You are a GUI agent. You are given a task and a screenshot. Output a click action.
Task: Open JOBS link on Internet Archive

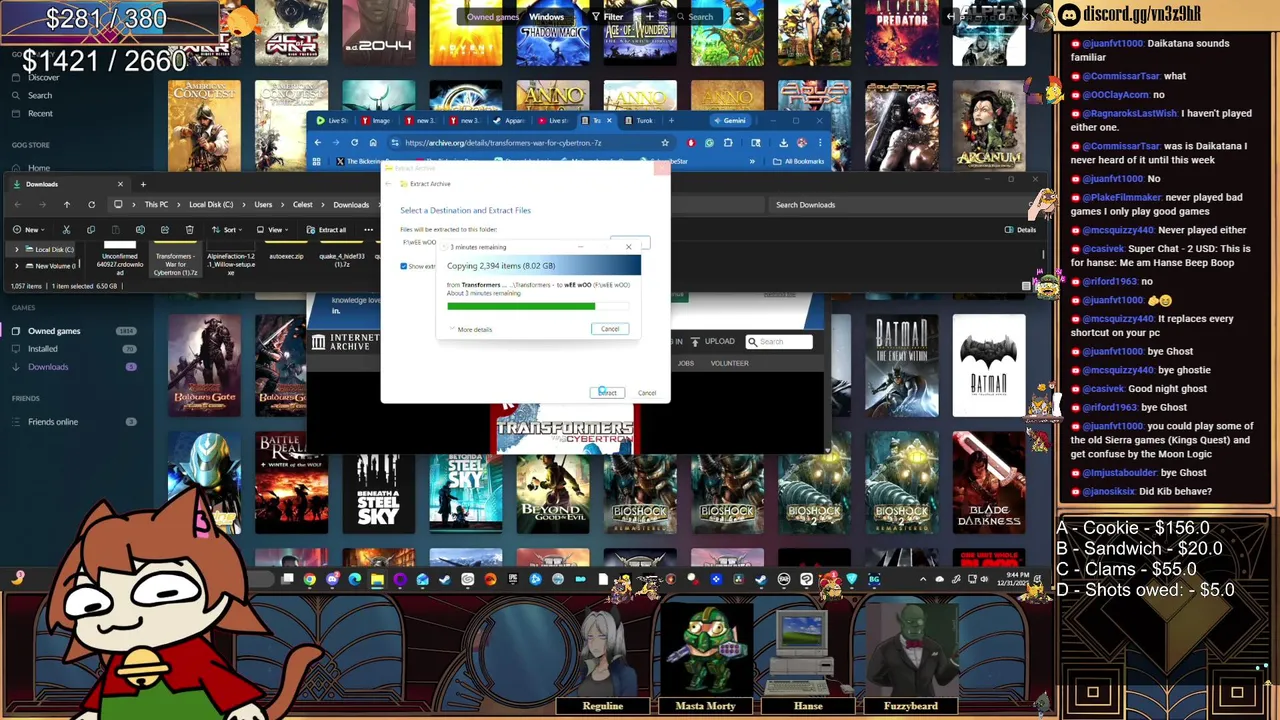(685, 363)
